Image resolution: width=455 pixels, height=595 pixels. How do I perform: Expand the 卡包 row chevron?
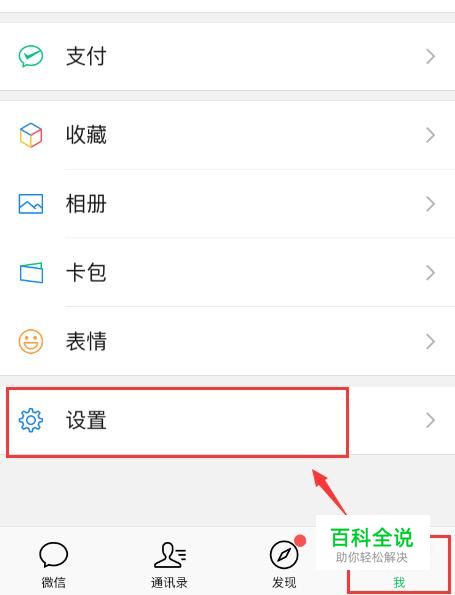(x=430, y=272)
